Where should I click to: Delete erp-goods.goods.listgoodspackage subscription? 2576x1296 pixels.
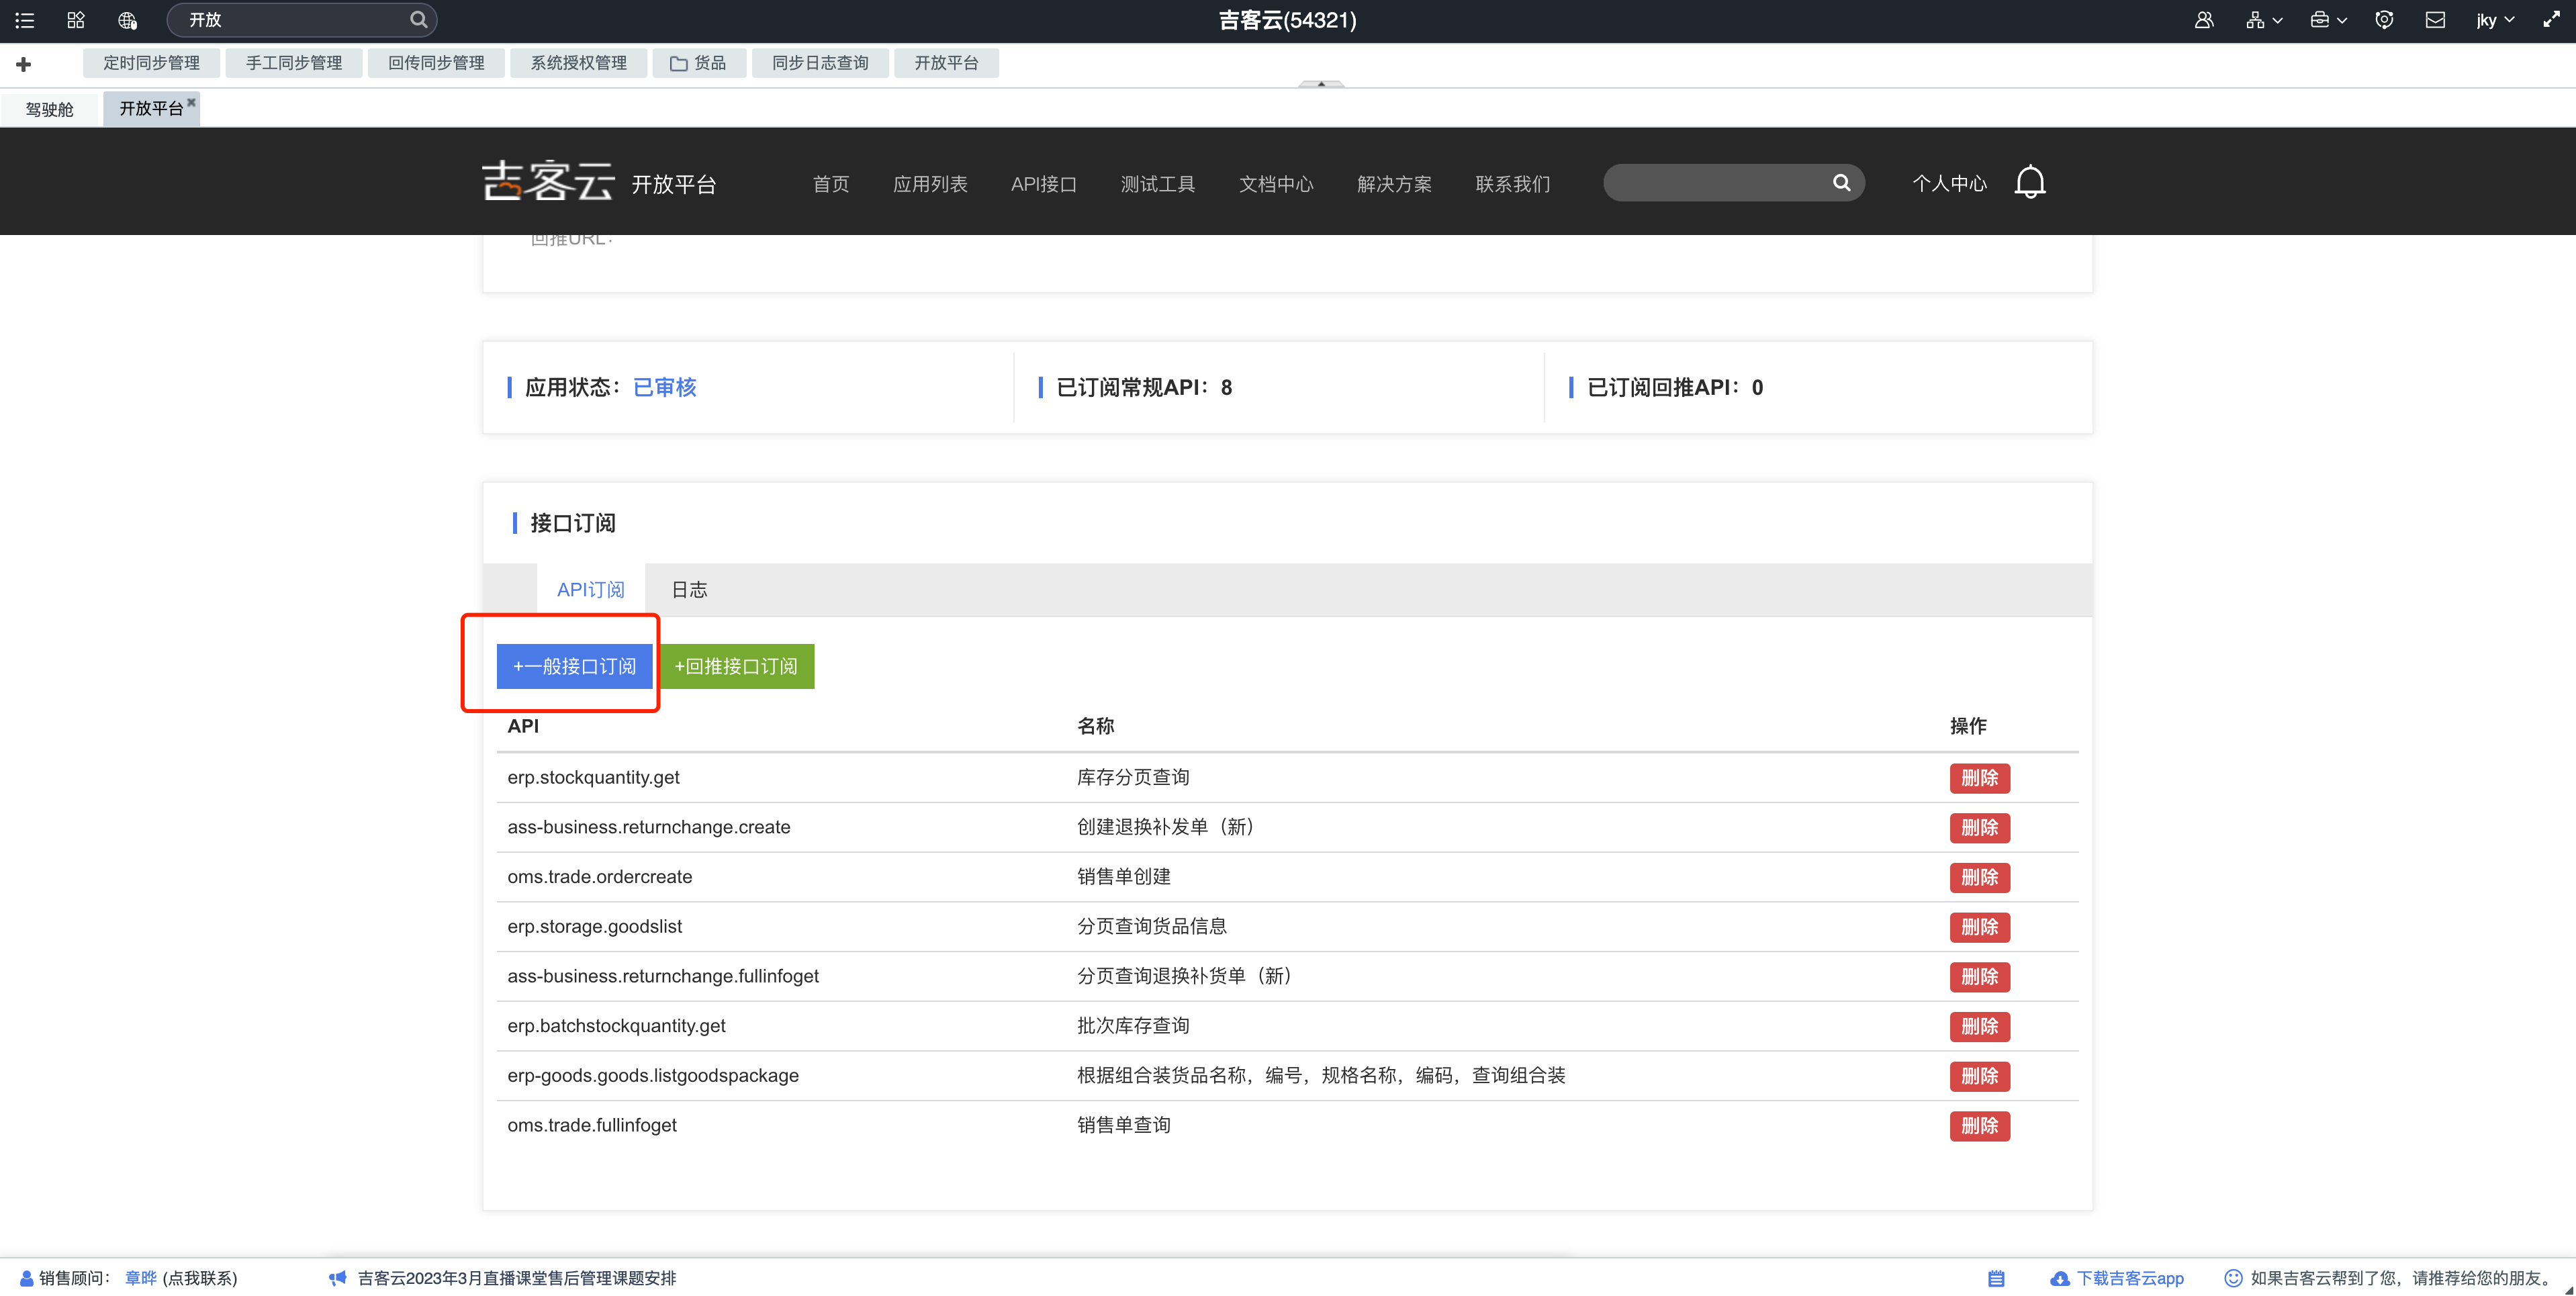pyautogui.click(x=1980, y=1076)
